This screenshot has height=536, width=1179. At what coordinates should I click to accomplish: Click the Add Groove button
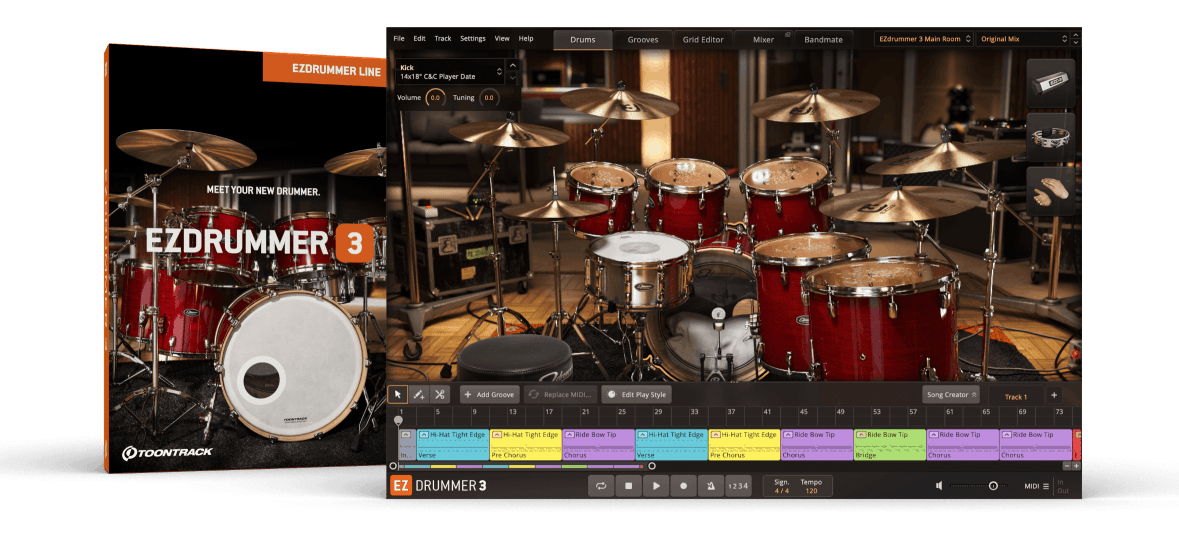point(489,395)
